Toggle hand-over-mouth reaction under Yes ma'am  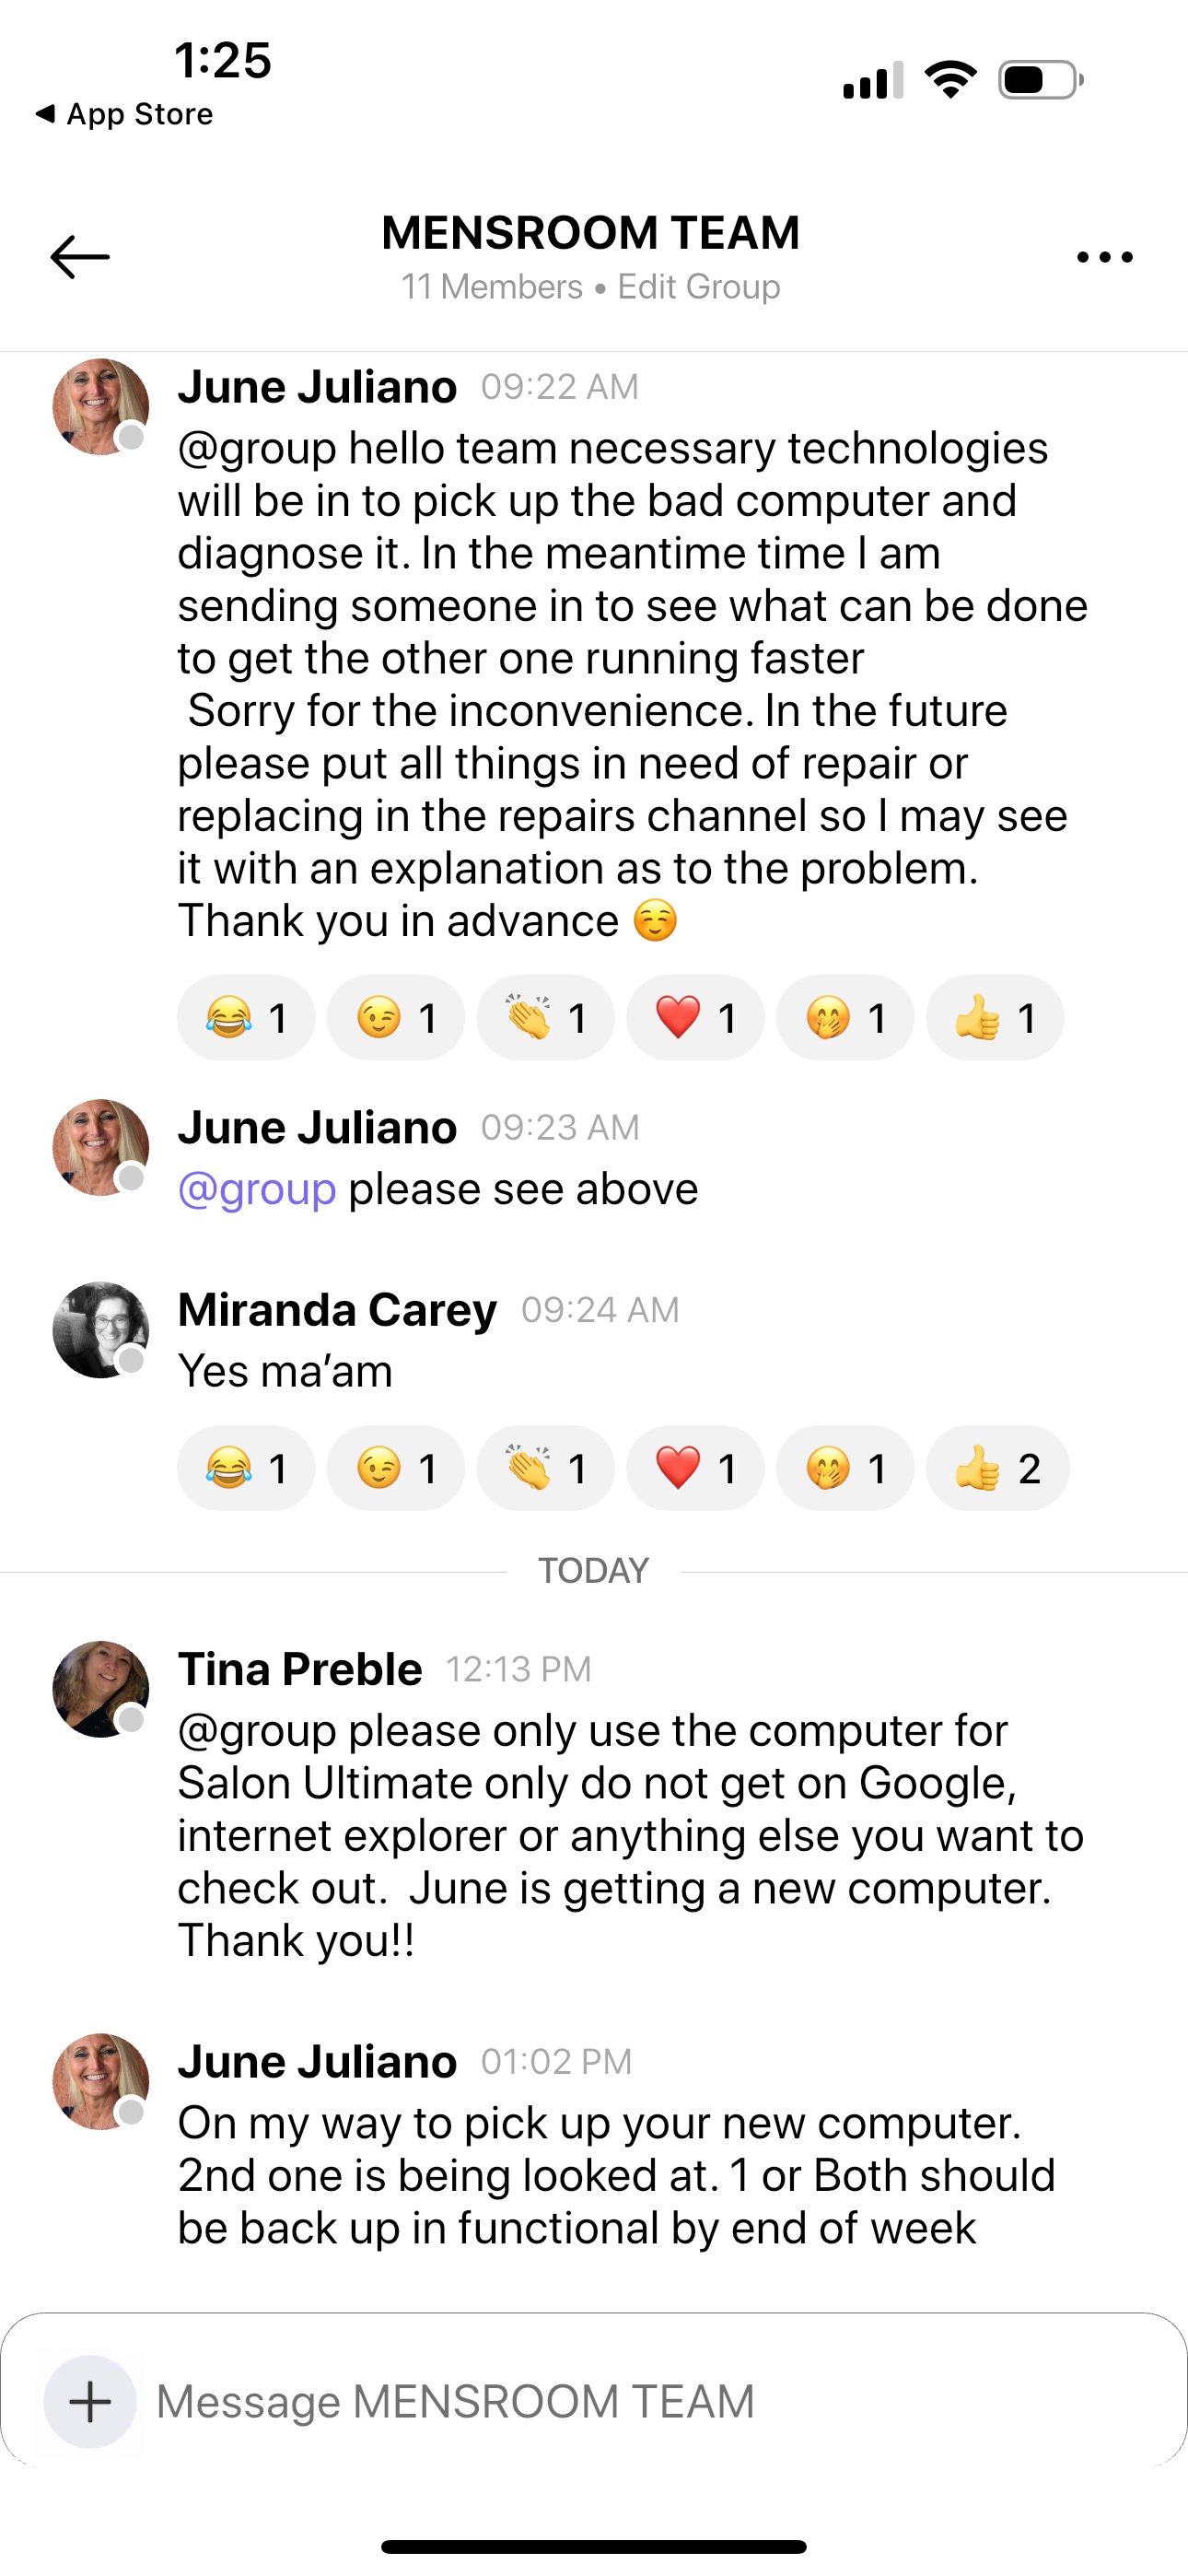coord(845,1468)
